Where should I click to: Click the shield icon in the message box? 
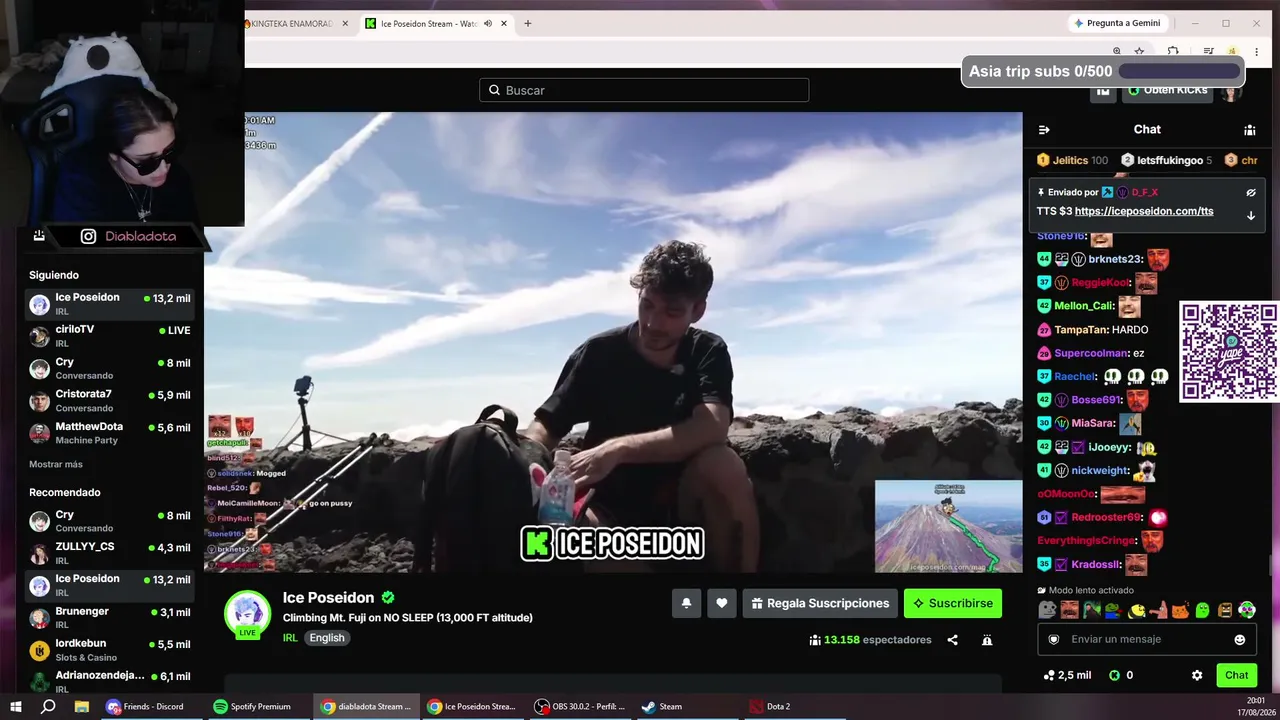[1053, 640]
